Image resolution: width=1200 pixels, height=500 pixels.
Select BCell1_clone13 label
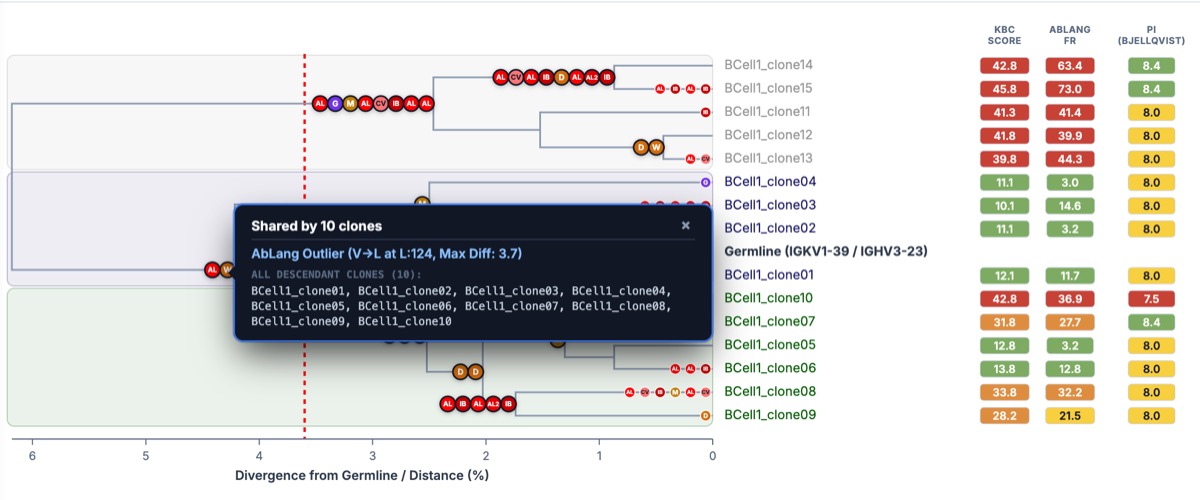[768, 158]
